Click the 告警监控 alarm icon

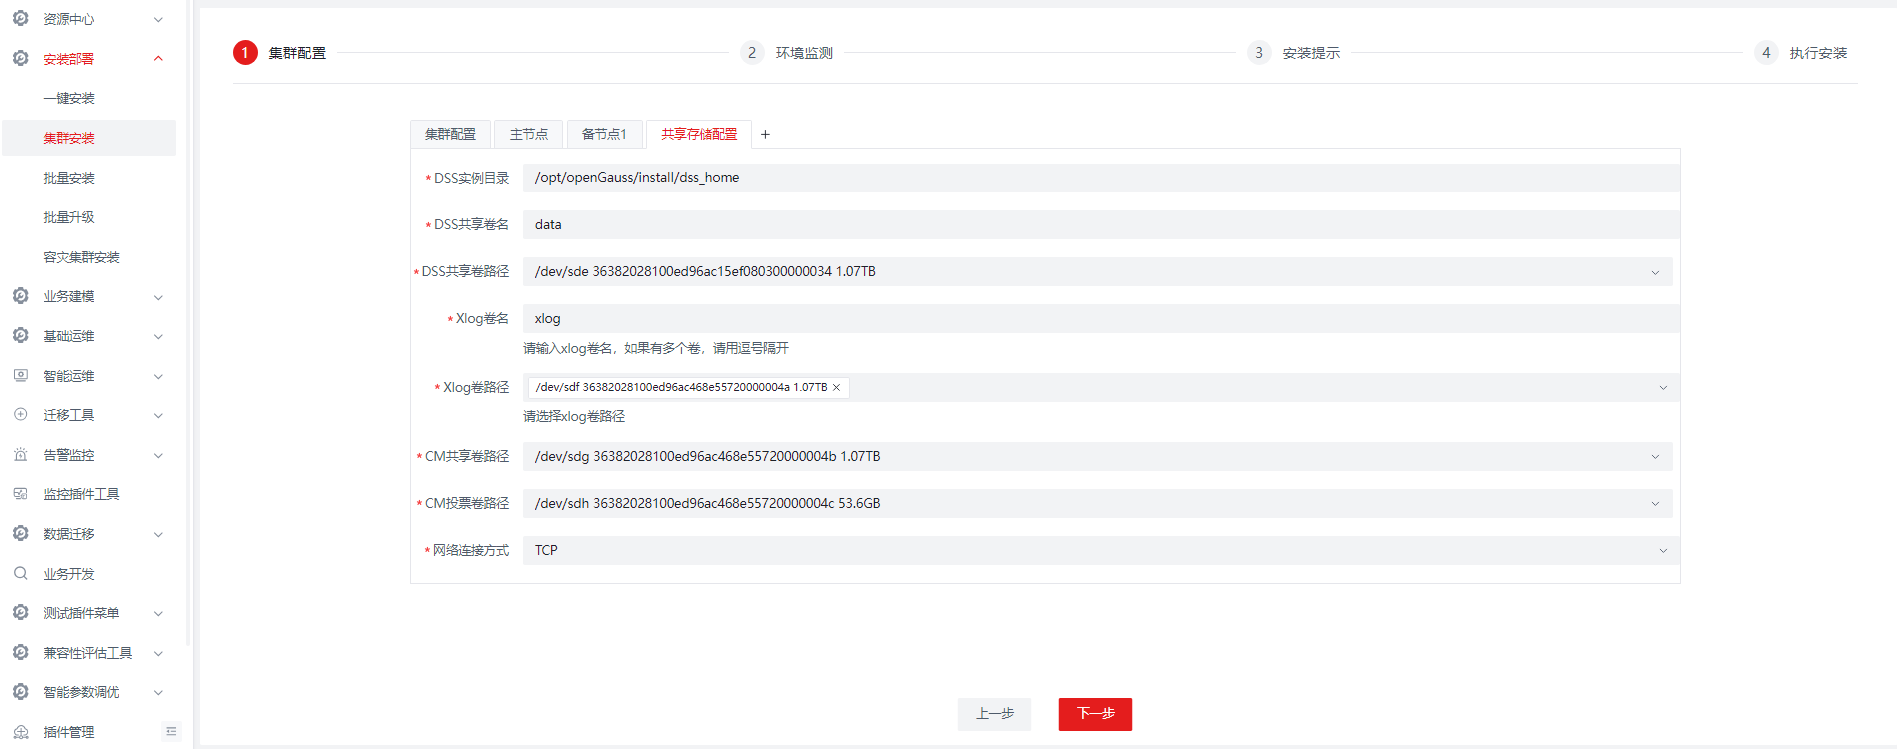[21, 455]
